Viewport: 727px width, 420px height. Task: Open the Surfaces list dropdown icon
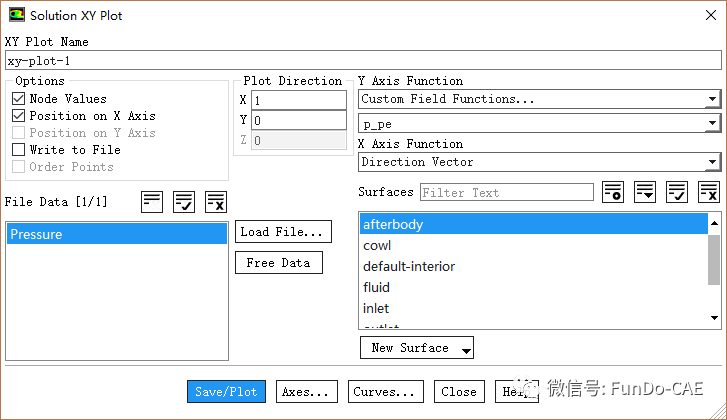[645, 192]
